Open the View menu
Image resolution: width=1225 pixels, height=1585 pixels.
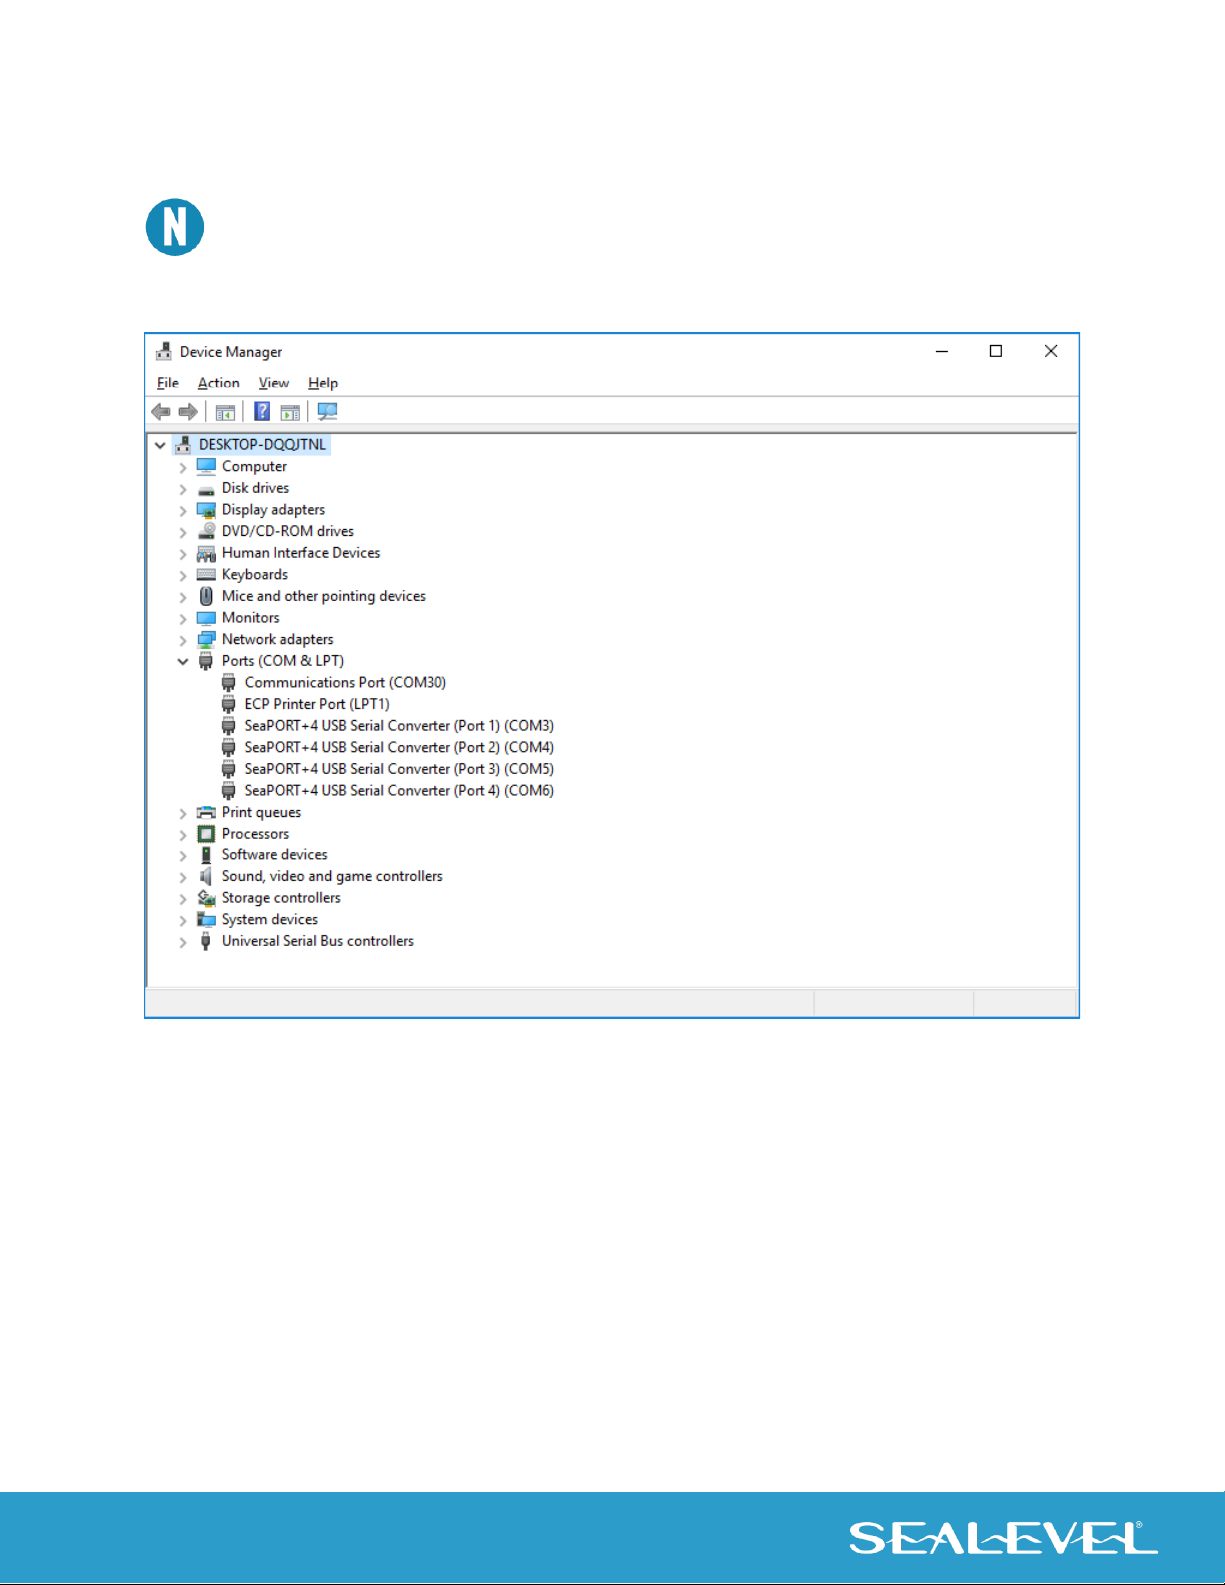(x=274, y=383)
